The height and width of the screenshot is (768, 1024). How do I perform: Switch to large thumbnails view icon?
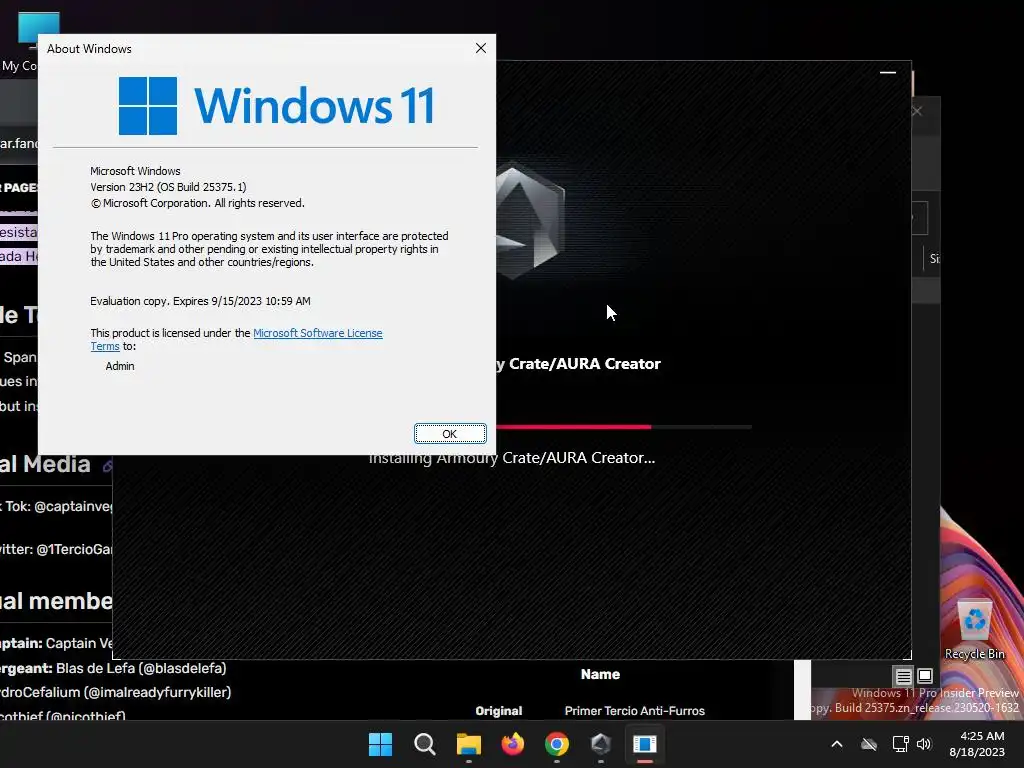[x=925, y=676]
